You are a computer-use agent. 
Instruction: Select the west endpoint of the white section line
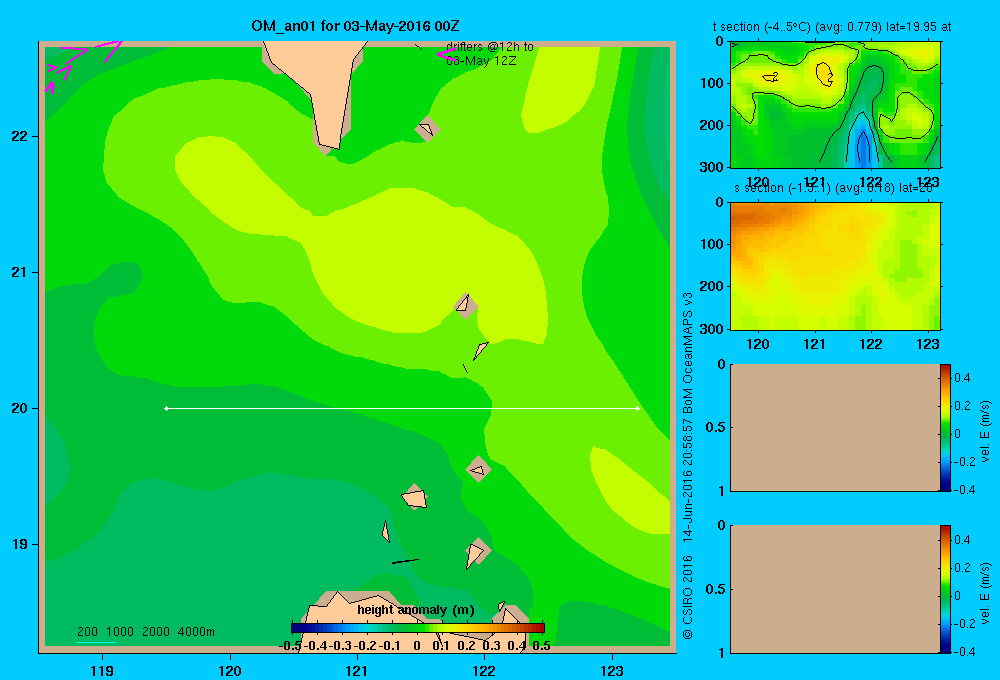[x=166, y=408]
